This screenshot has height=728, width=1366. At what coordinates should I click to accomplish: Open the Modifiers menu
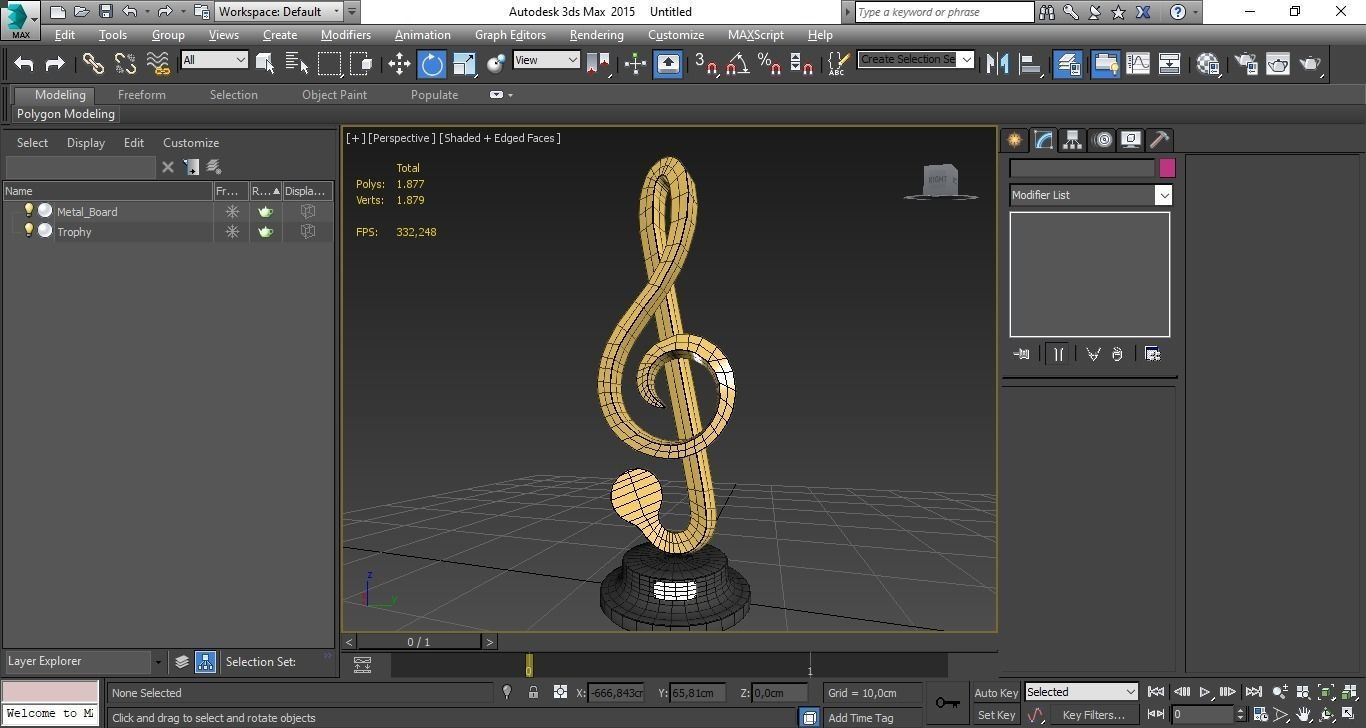point(346,35)
